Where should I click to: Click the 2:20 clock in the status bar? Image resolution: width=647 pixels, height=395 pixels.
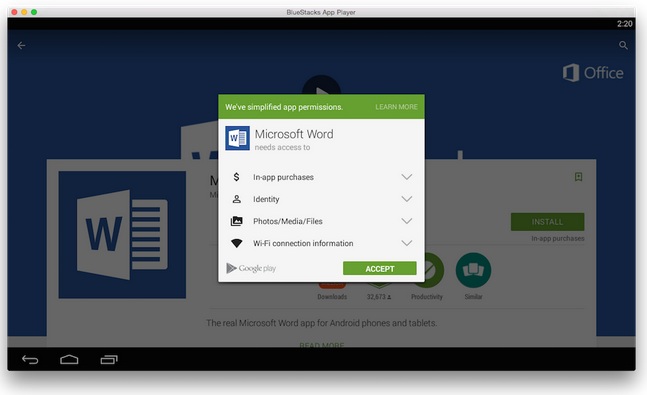pos(624,24)
